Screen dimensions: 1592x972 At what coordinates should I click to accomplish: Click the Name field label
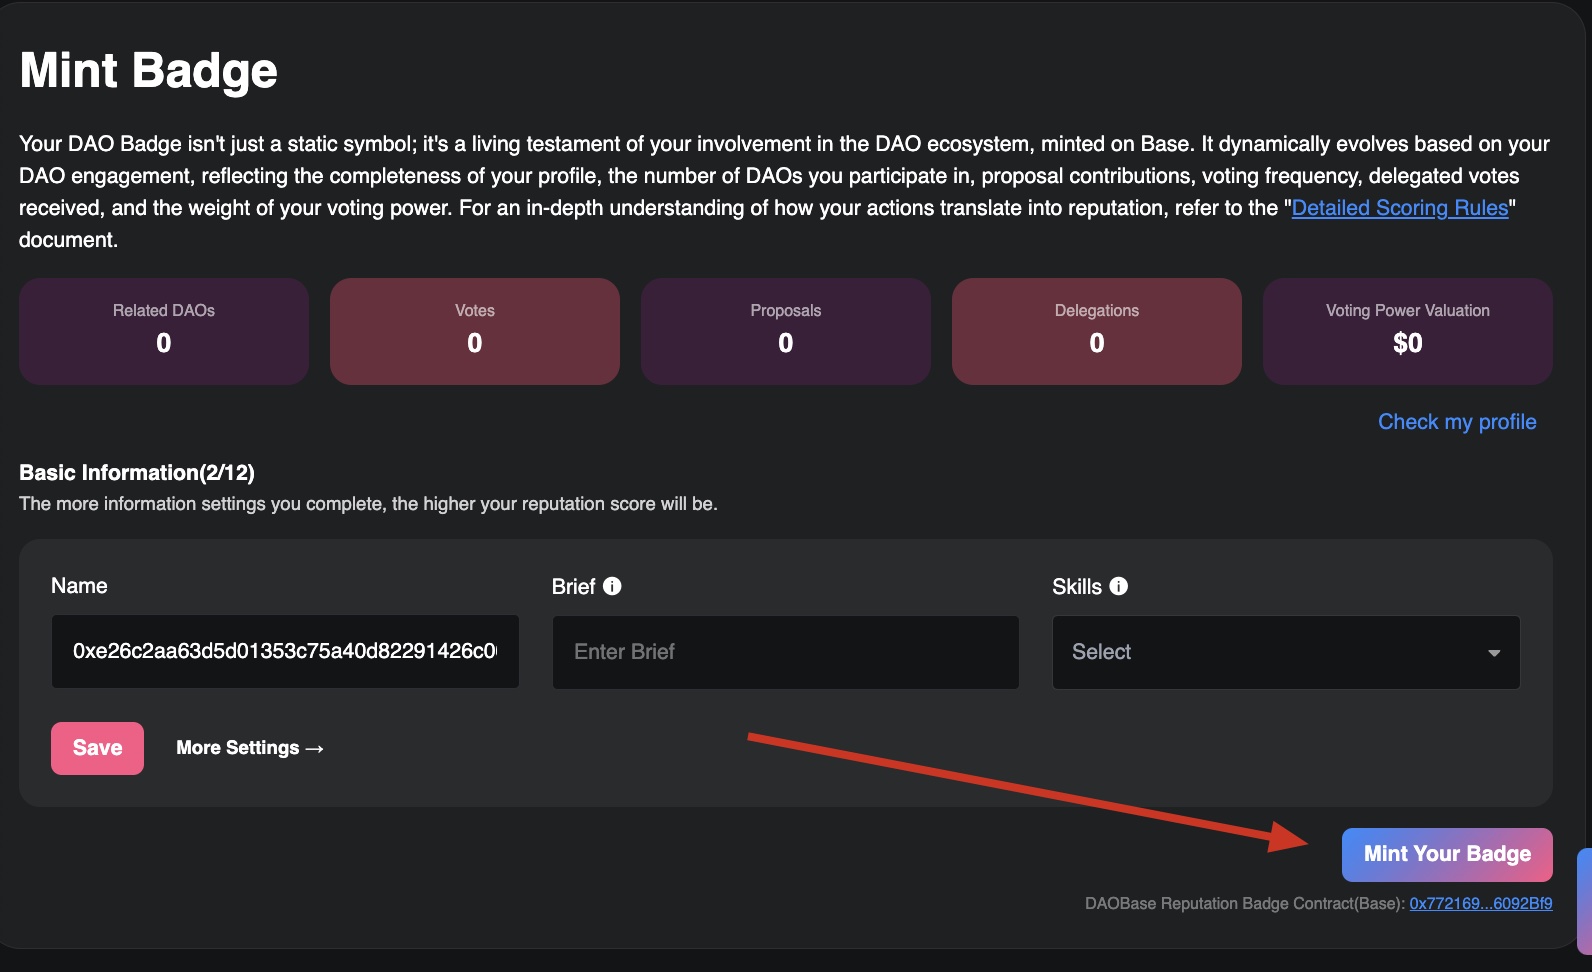(79, 586)
